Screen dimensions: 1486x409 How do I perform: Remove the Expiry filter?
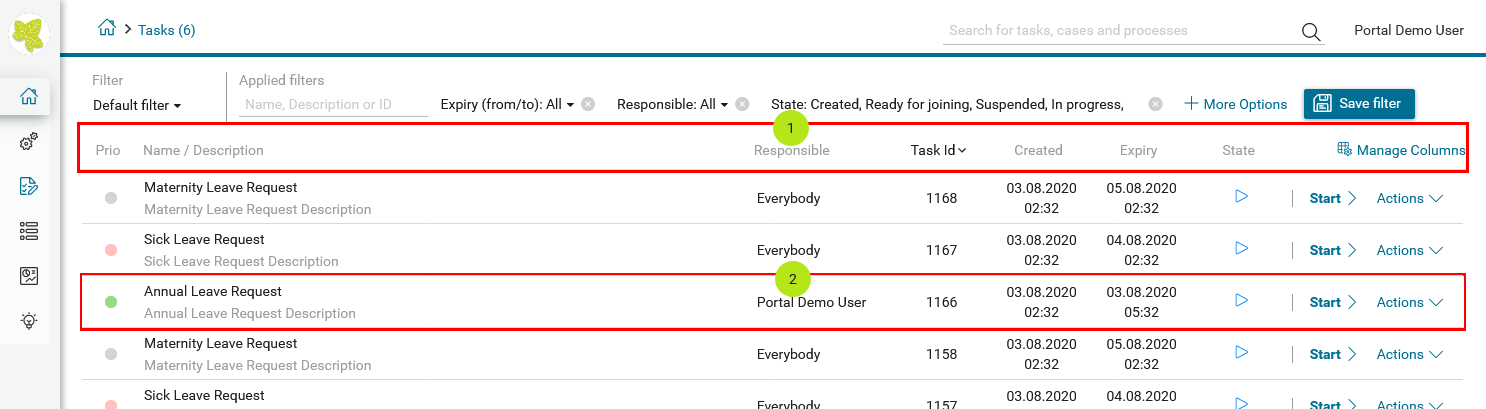pyautogui.click(x=588, y=104)
